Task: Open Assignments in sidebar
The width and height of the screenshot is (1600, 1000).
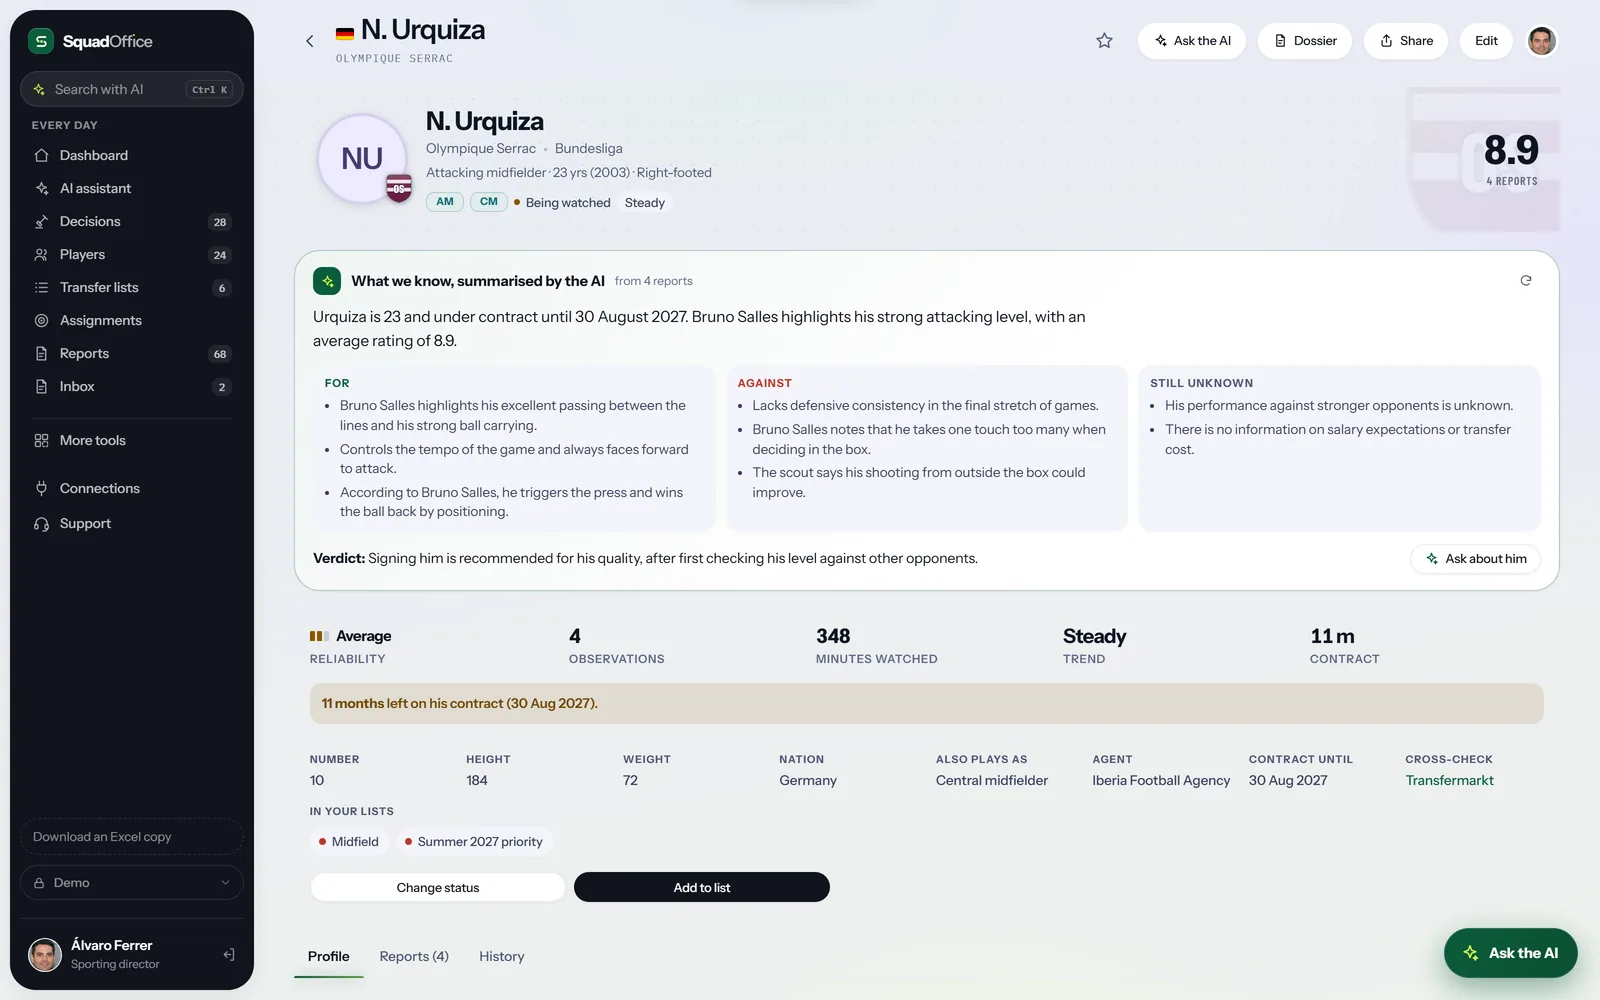Action: 132,320
